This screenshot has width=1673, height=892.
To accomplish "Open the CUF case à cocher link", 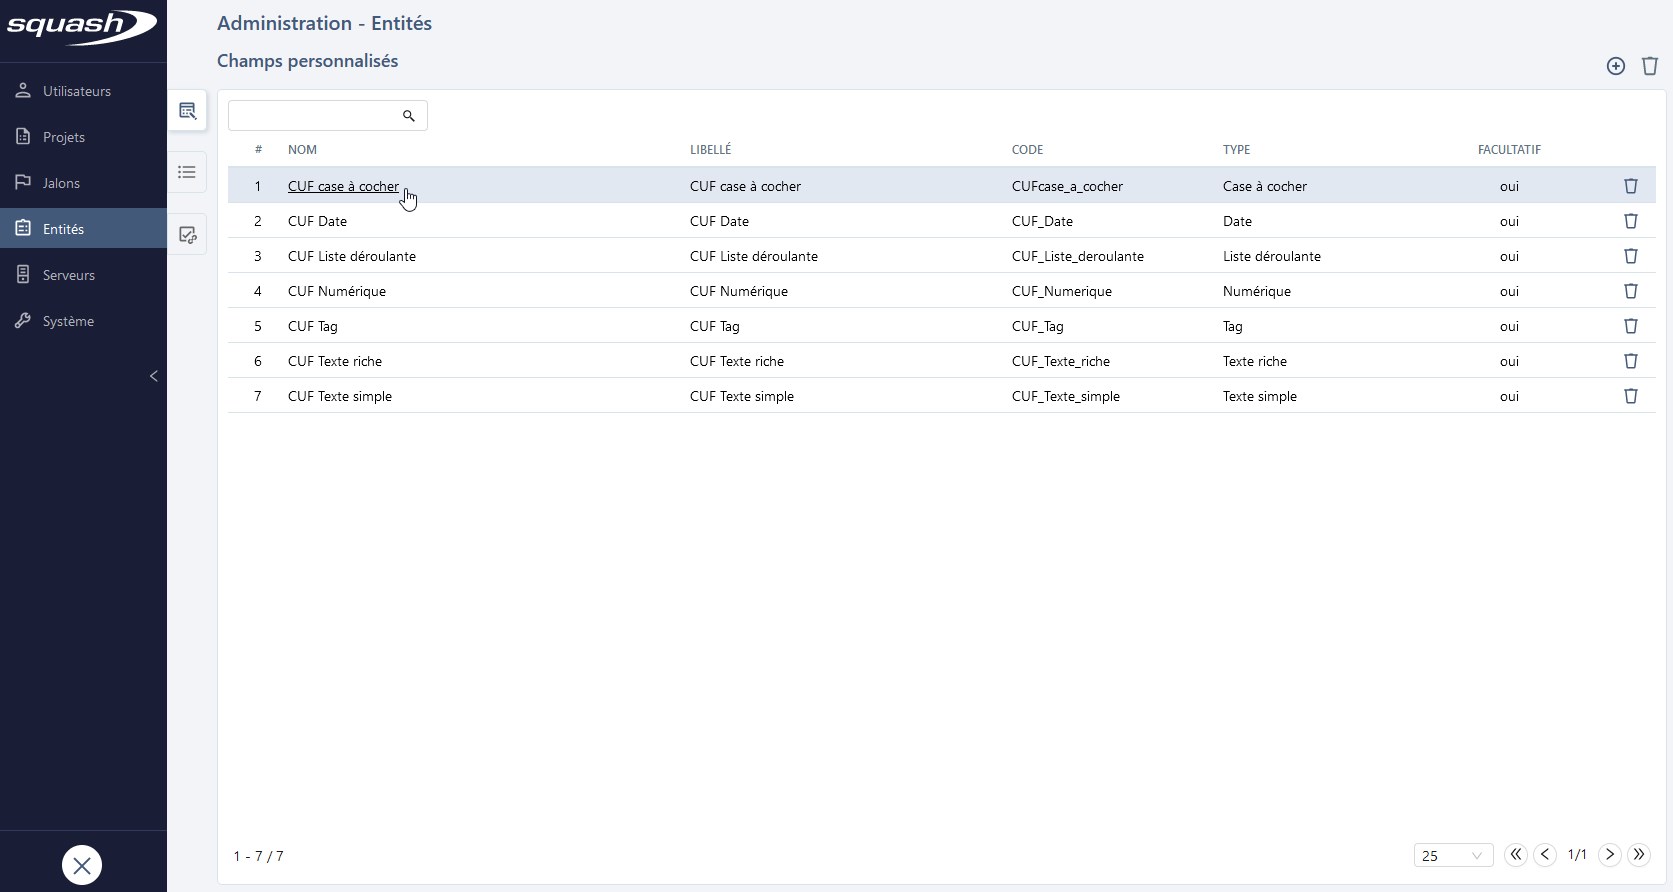I will pos(343,186).
